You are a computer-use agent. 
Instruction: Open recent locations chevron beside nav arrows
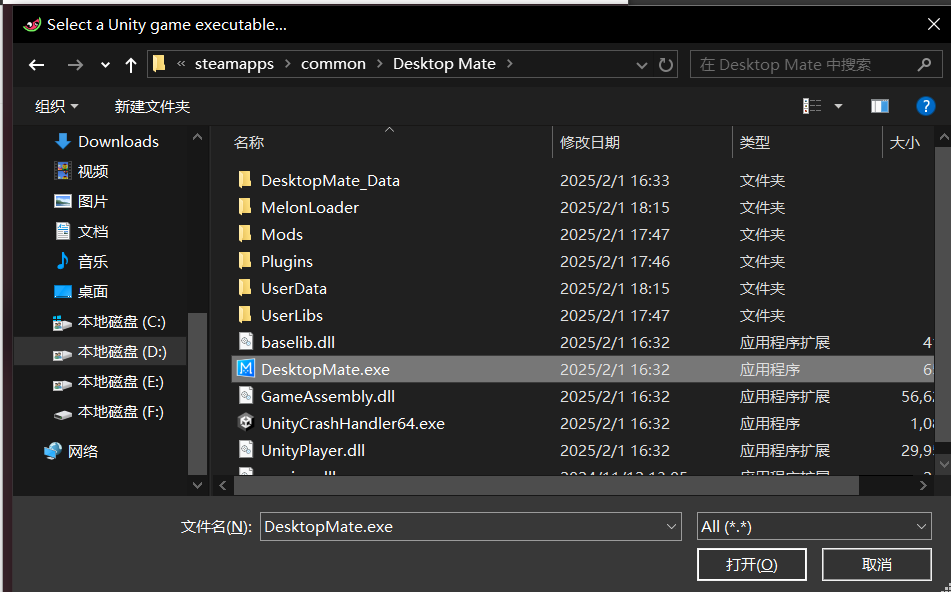pos(106,65)
